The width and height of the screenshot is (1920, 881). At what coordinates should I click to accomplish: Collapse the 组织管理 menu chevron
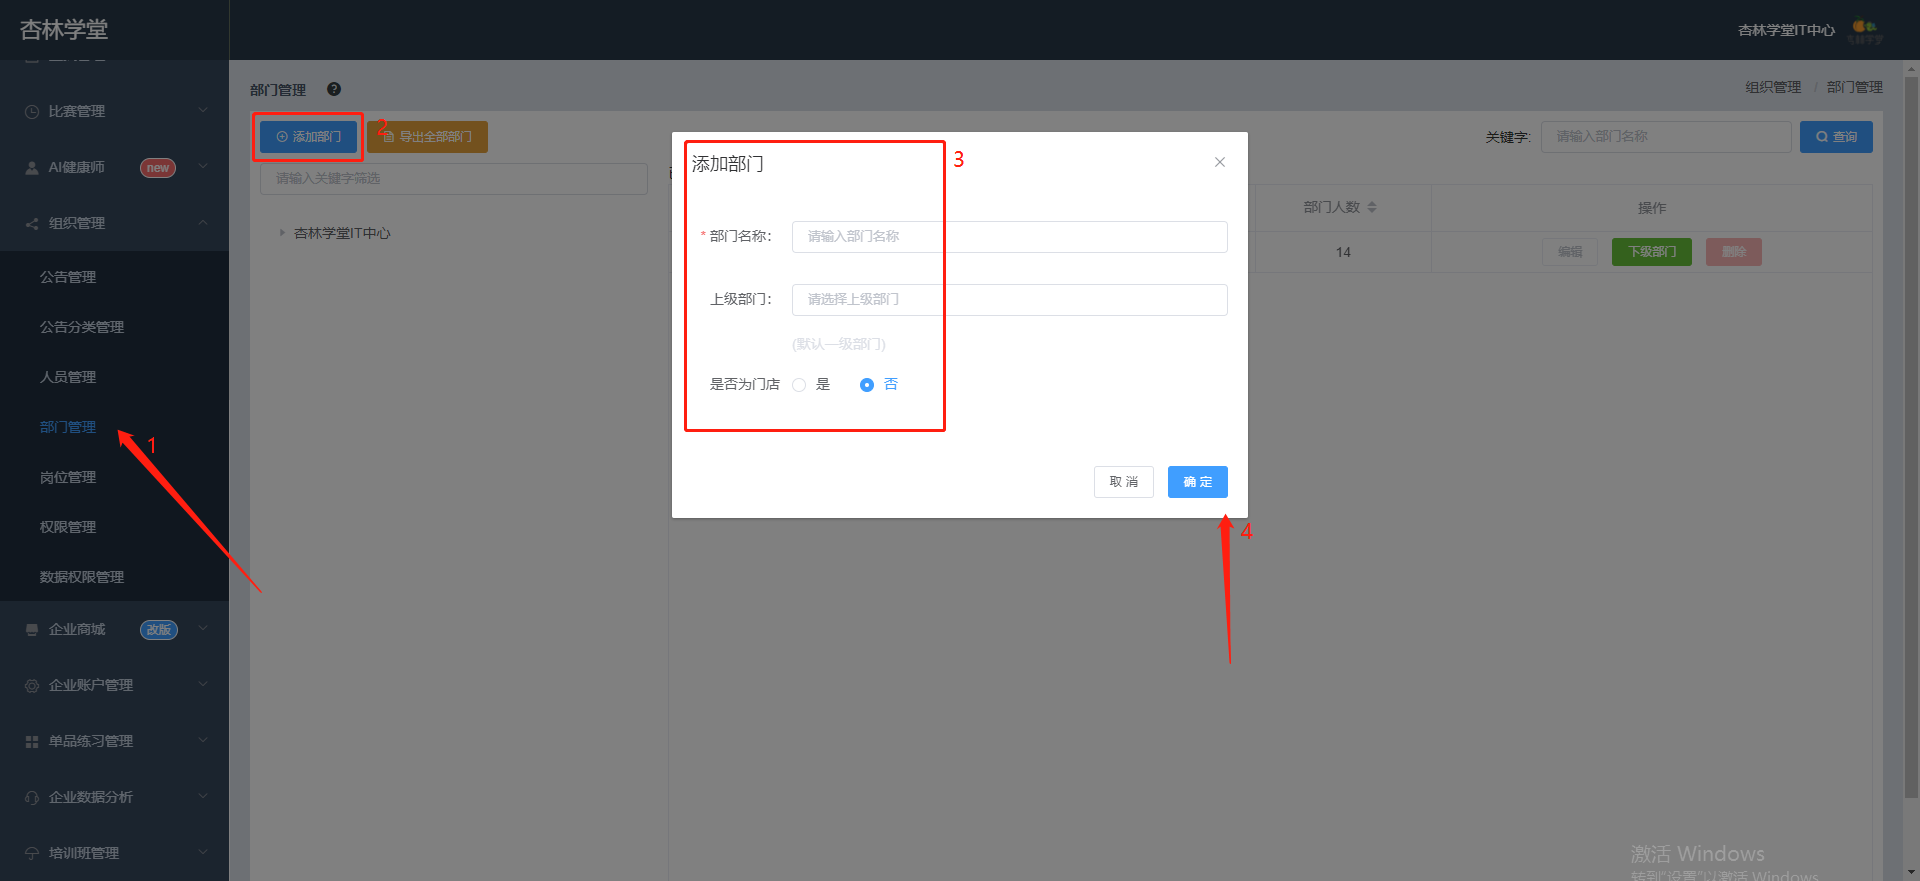click(203, 222)
